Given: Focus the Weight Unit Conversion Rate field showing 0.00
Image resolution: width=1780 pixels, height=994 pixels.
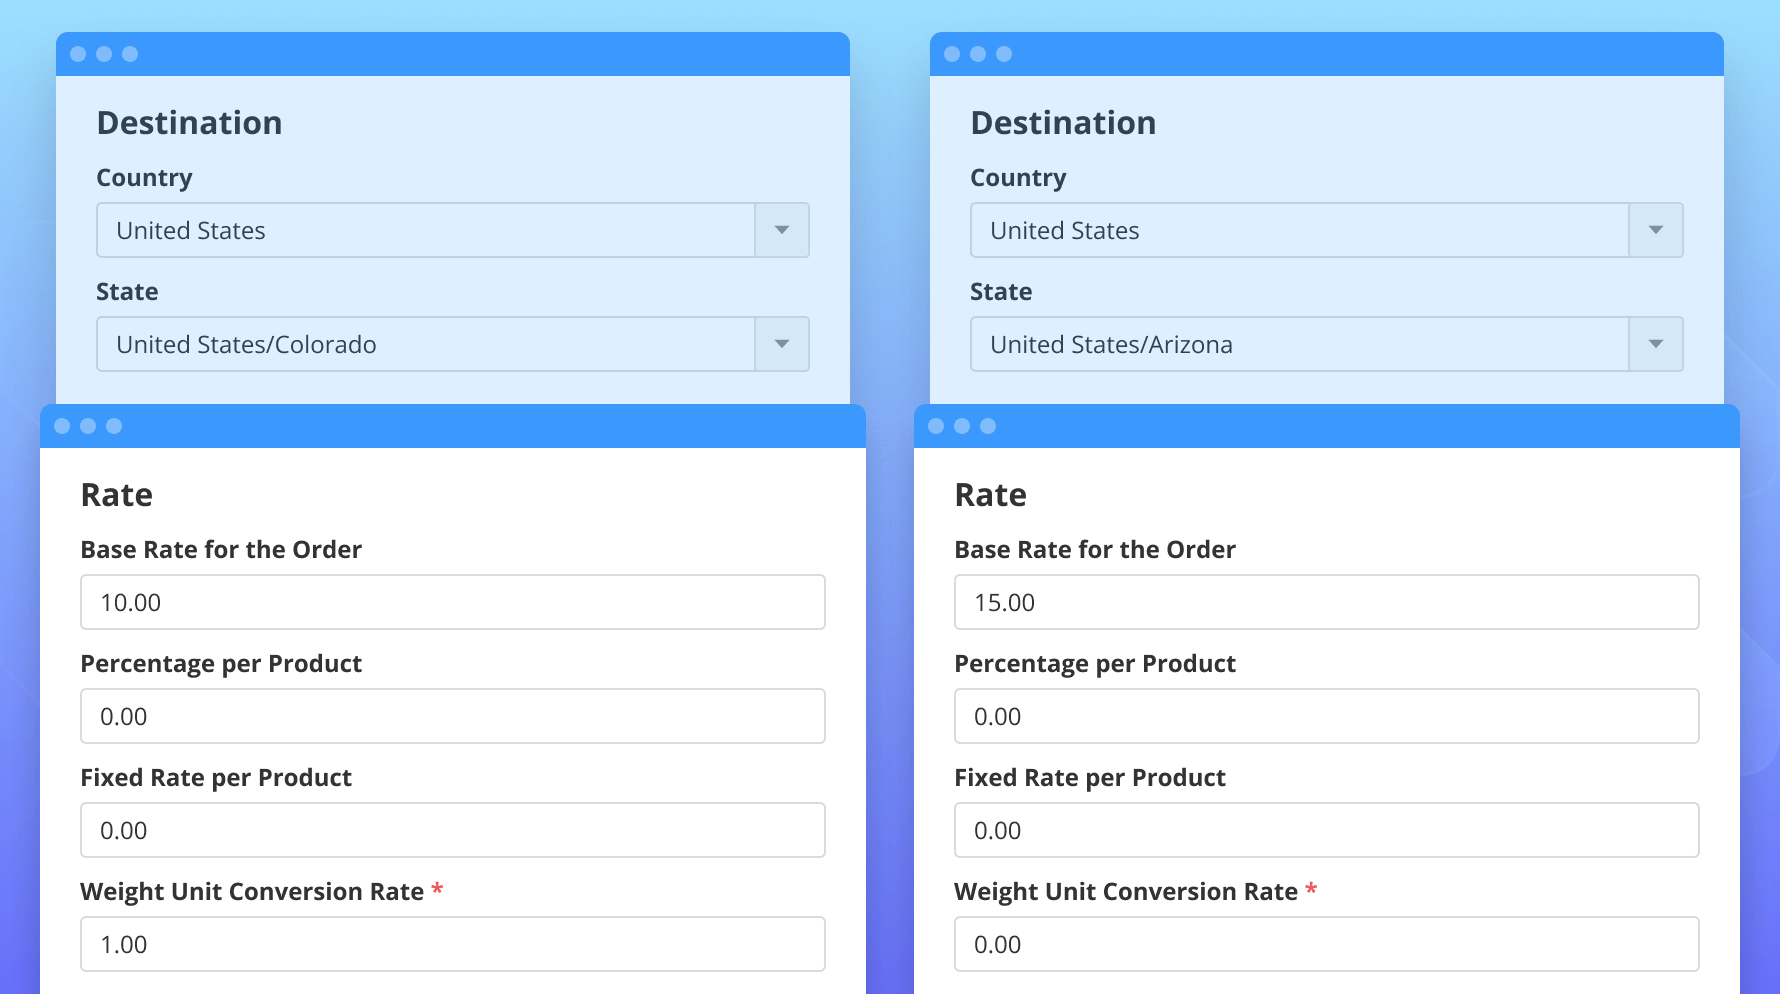Looking at the screenshot, I should [x=1326, y=944].
